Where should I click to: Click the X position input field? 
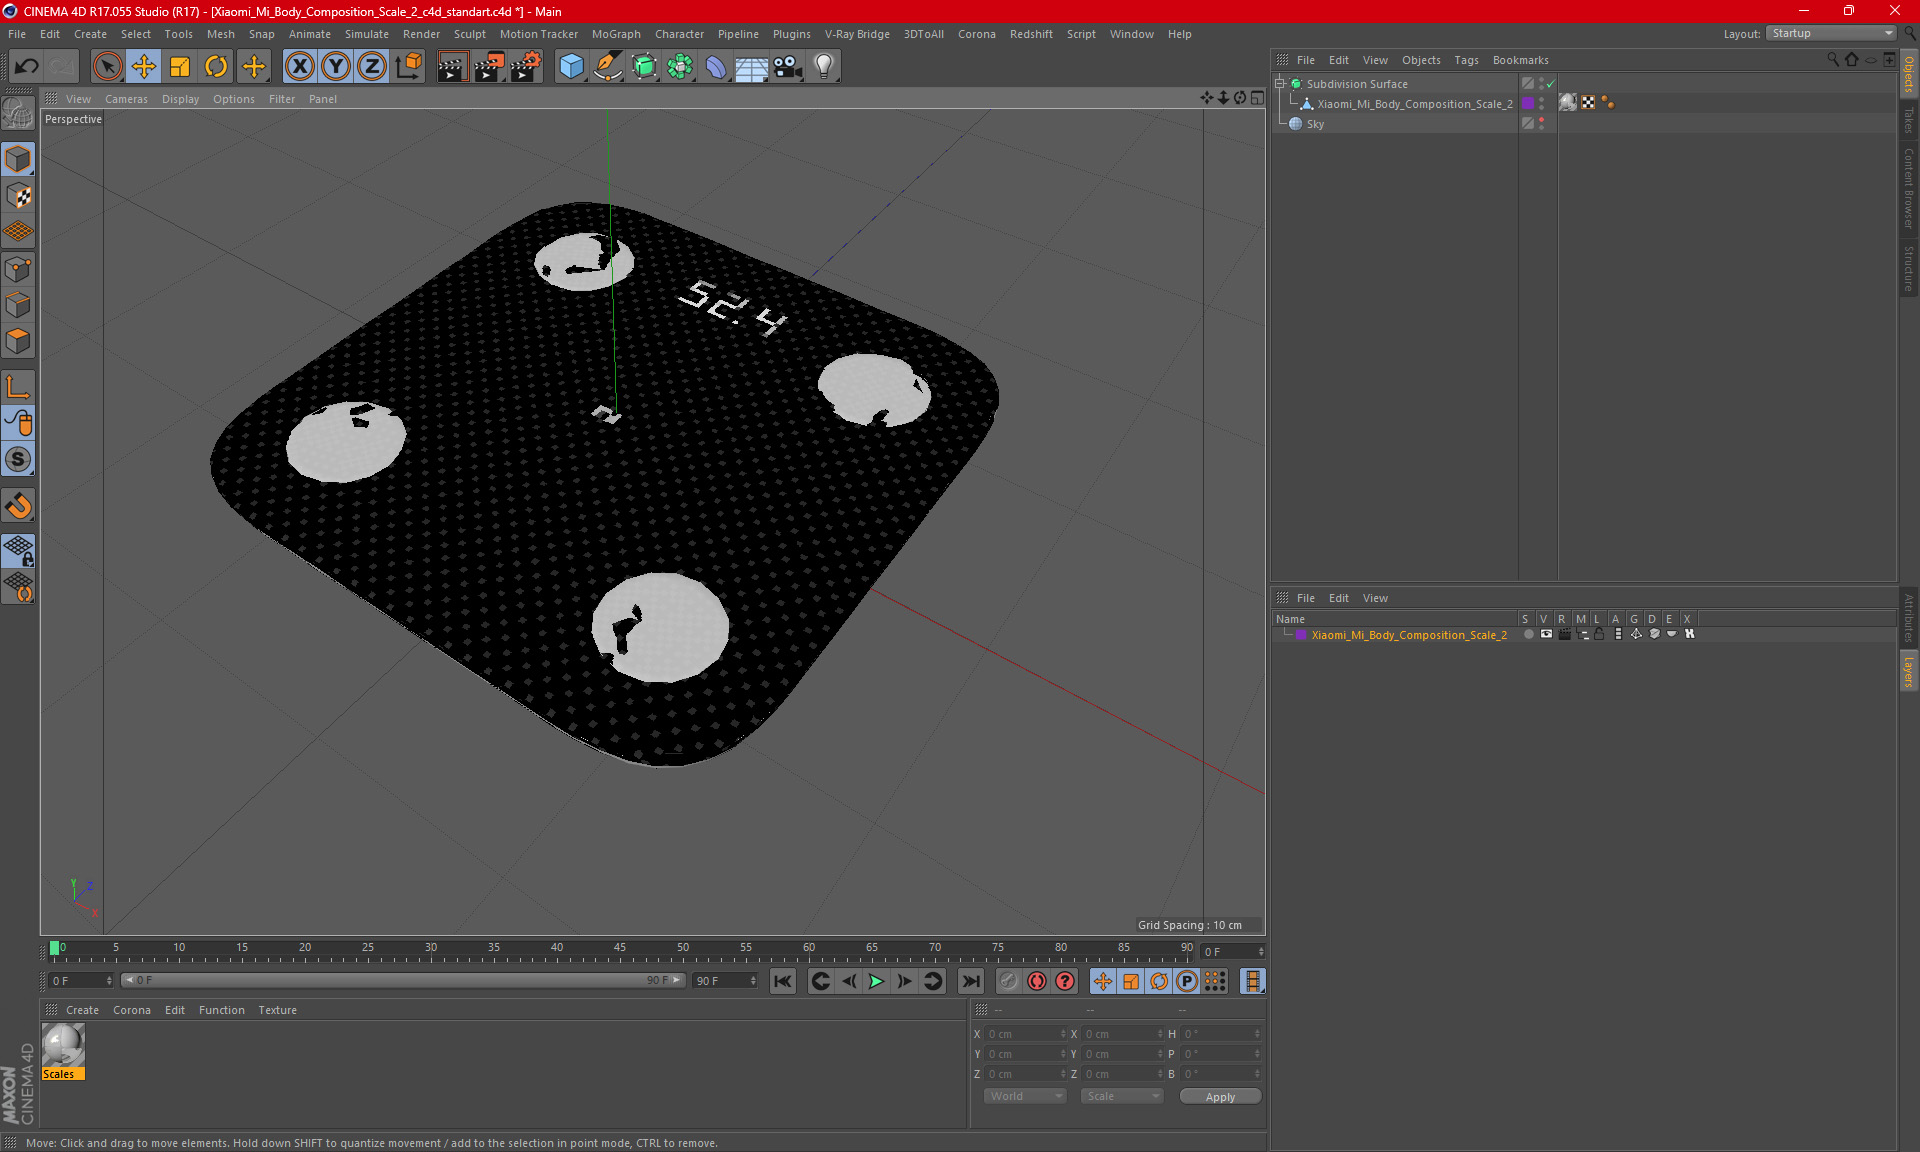1026,1034
